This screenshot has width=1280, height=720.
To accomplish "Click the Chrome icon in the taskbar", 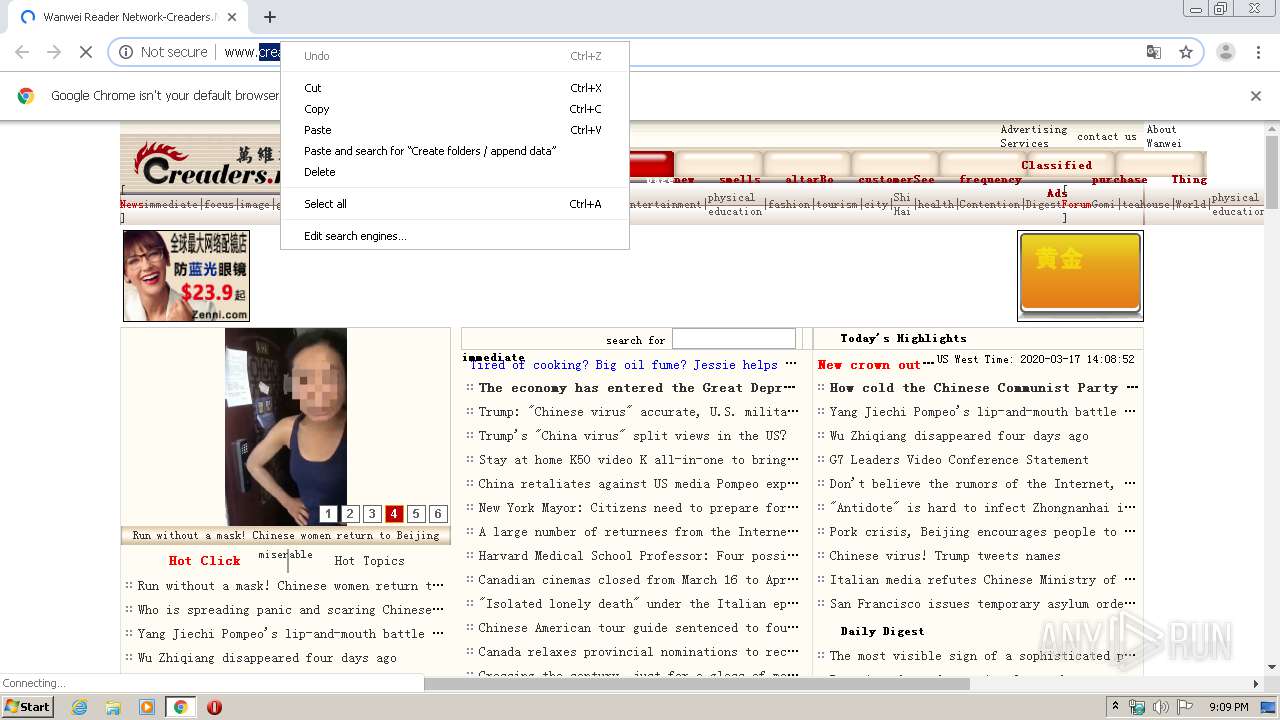I will pyautogui.click(x=180, y=707).
